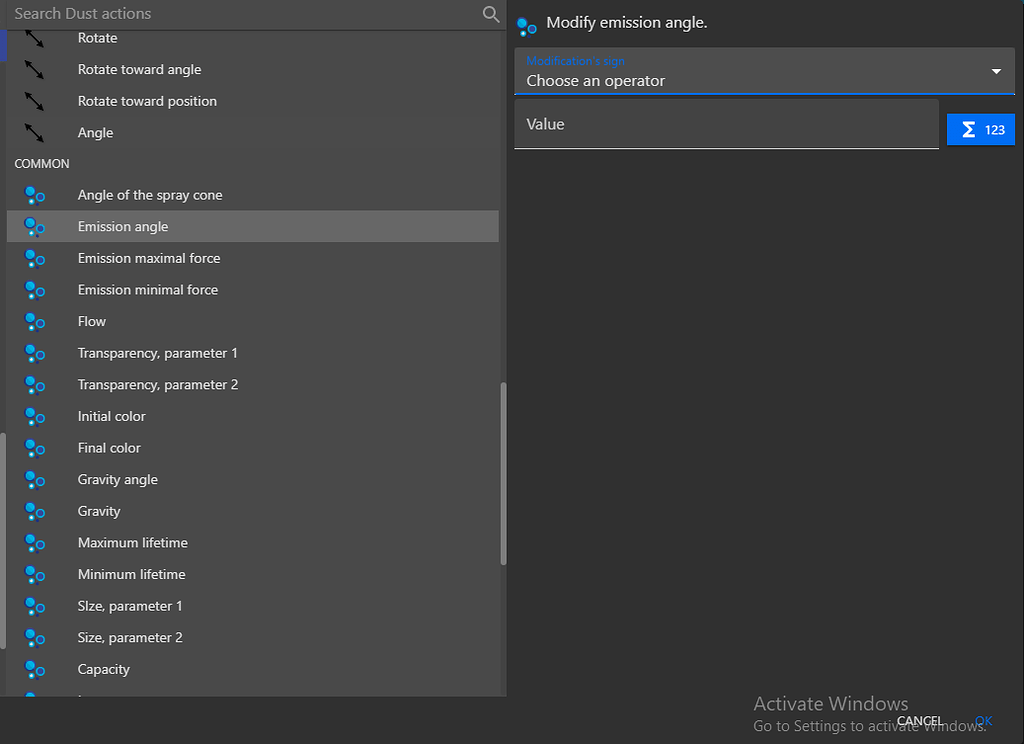
Task: Click the actions list scrollbar thumb
Action: (503, 474)
